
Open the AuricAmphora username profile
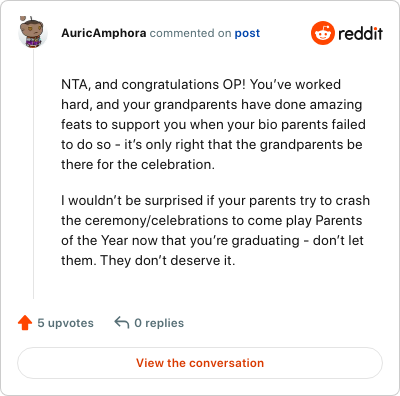pyautogui.click(x=104, y=33)
